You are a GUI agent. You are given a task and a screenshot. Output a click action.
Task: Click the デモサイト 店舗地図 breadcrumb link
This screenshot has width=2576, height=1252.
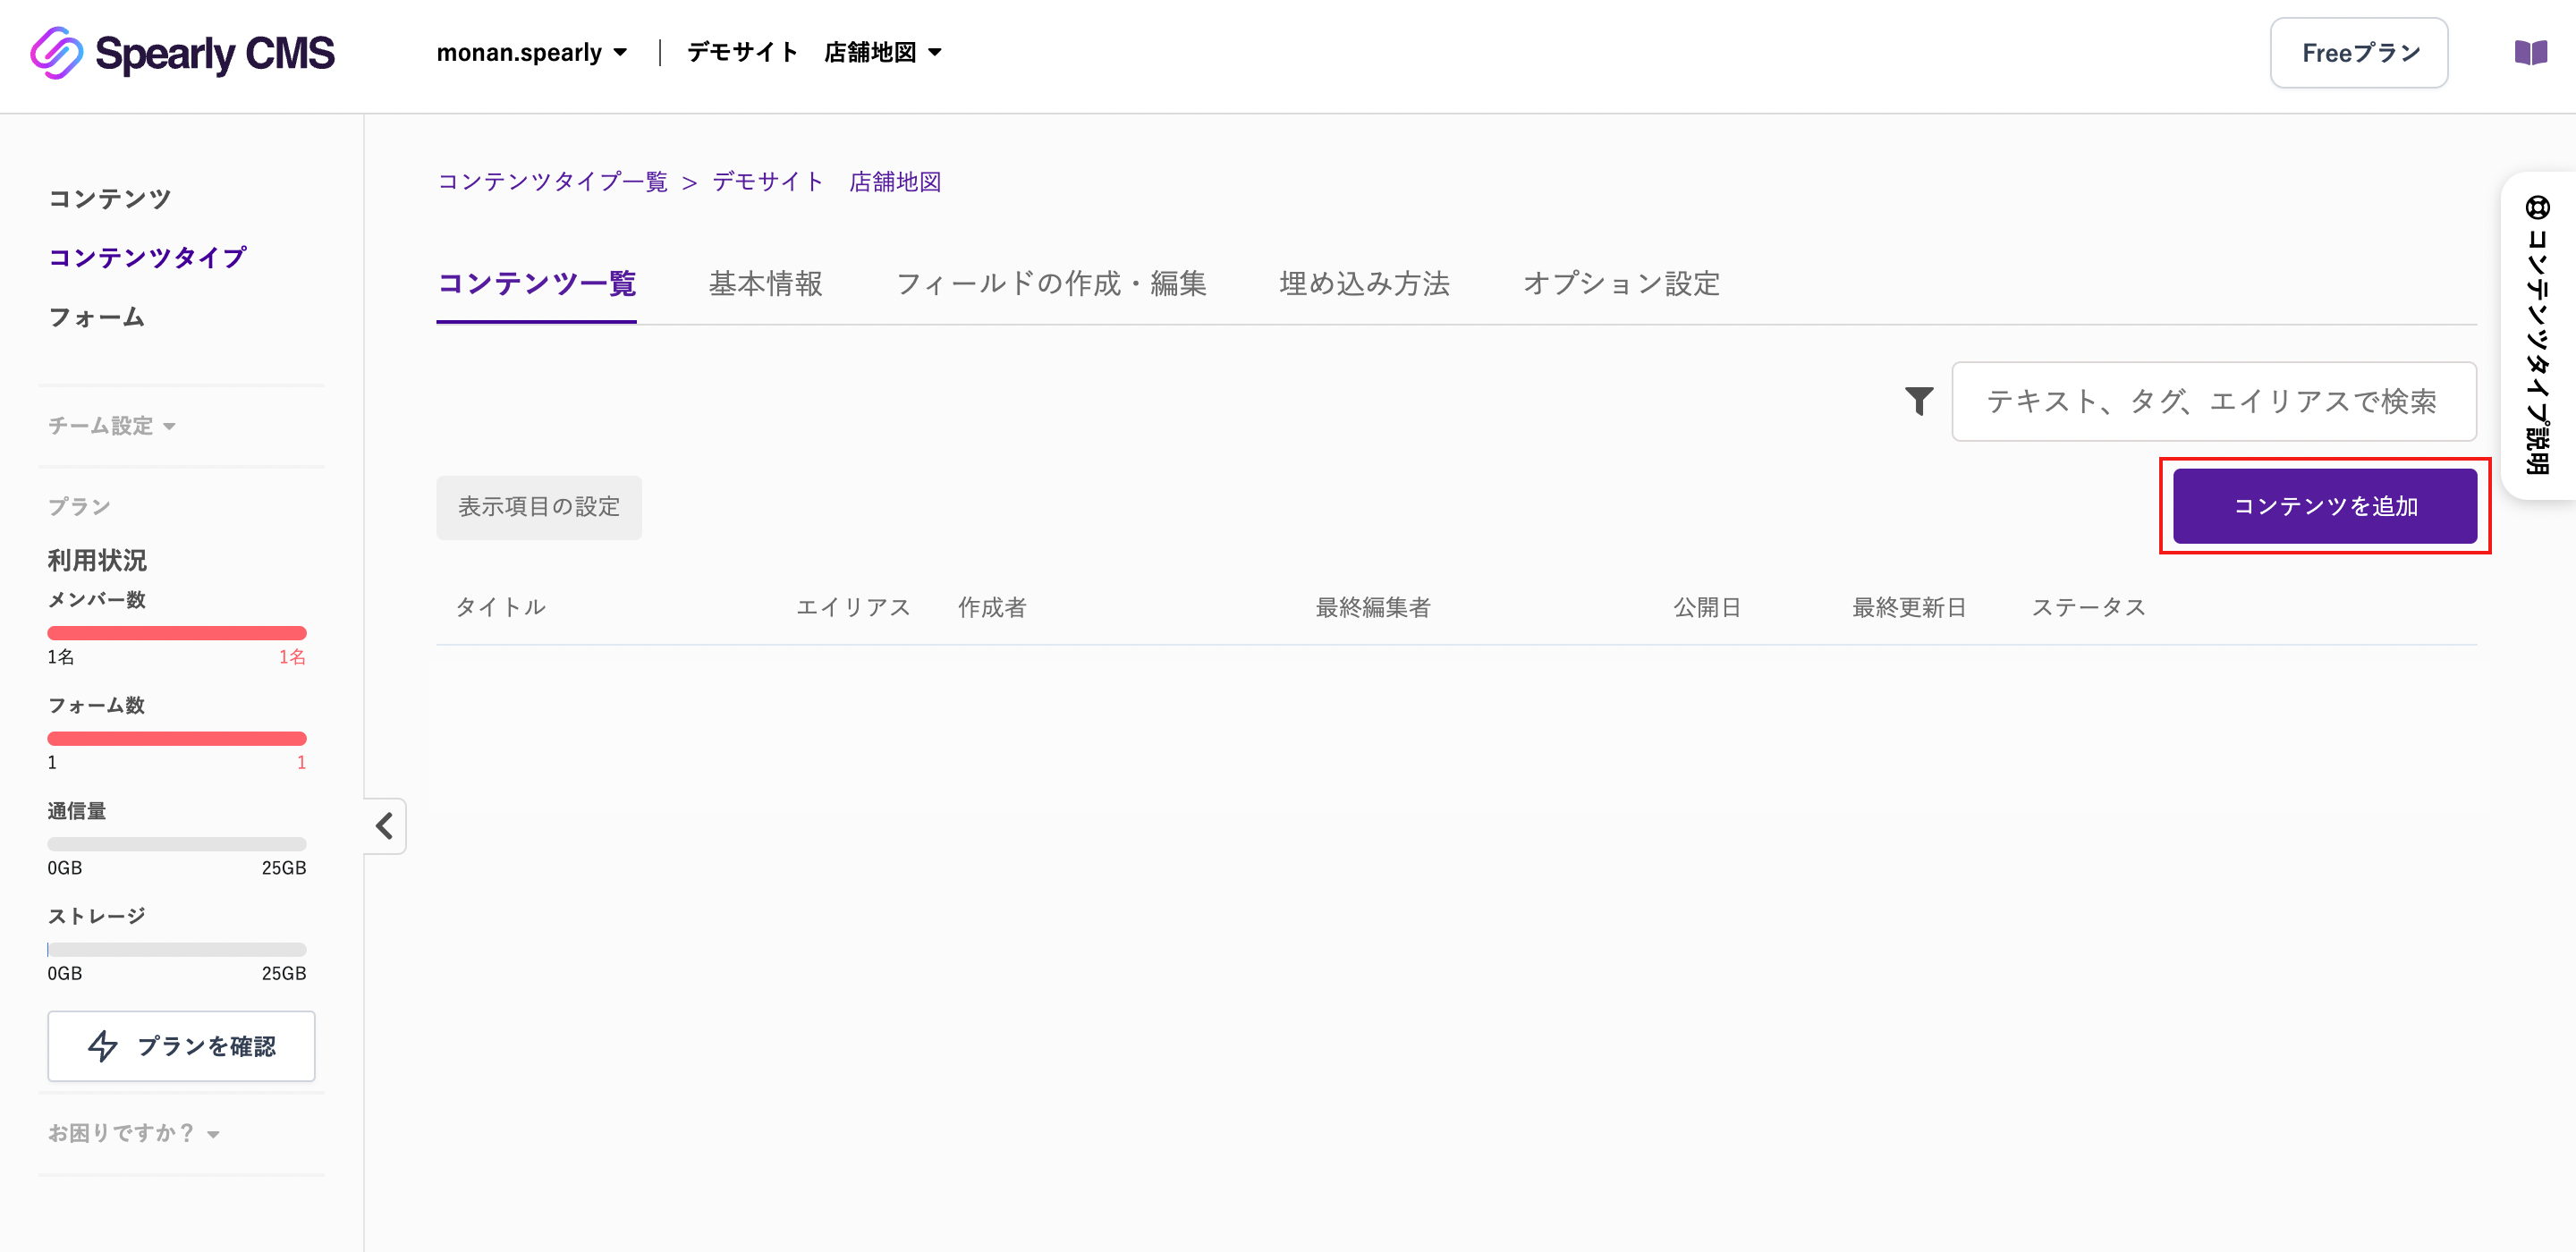[x=826, y=182]
